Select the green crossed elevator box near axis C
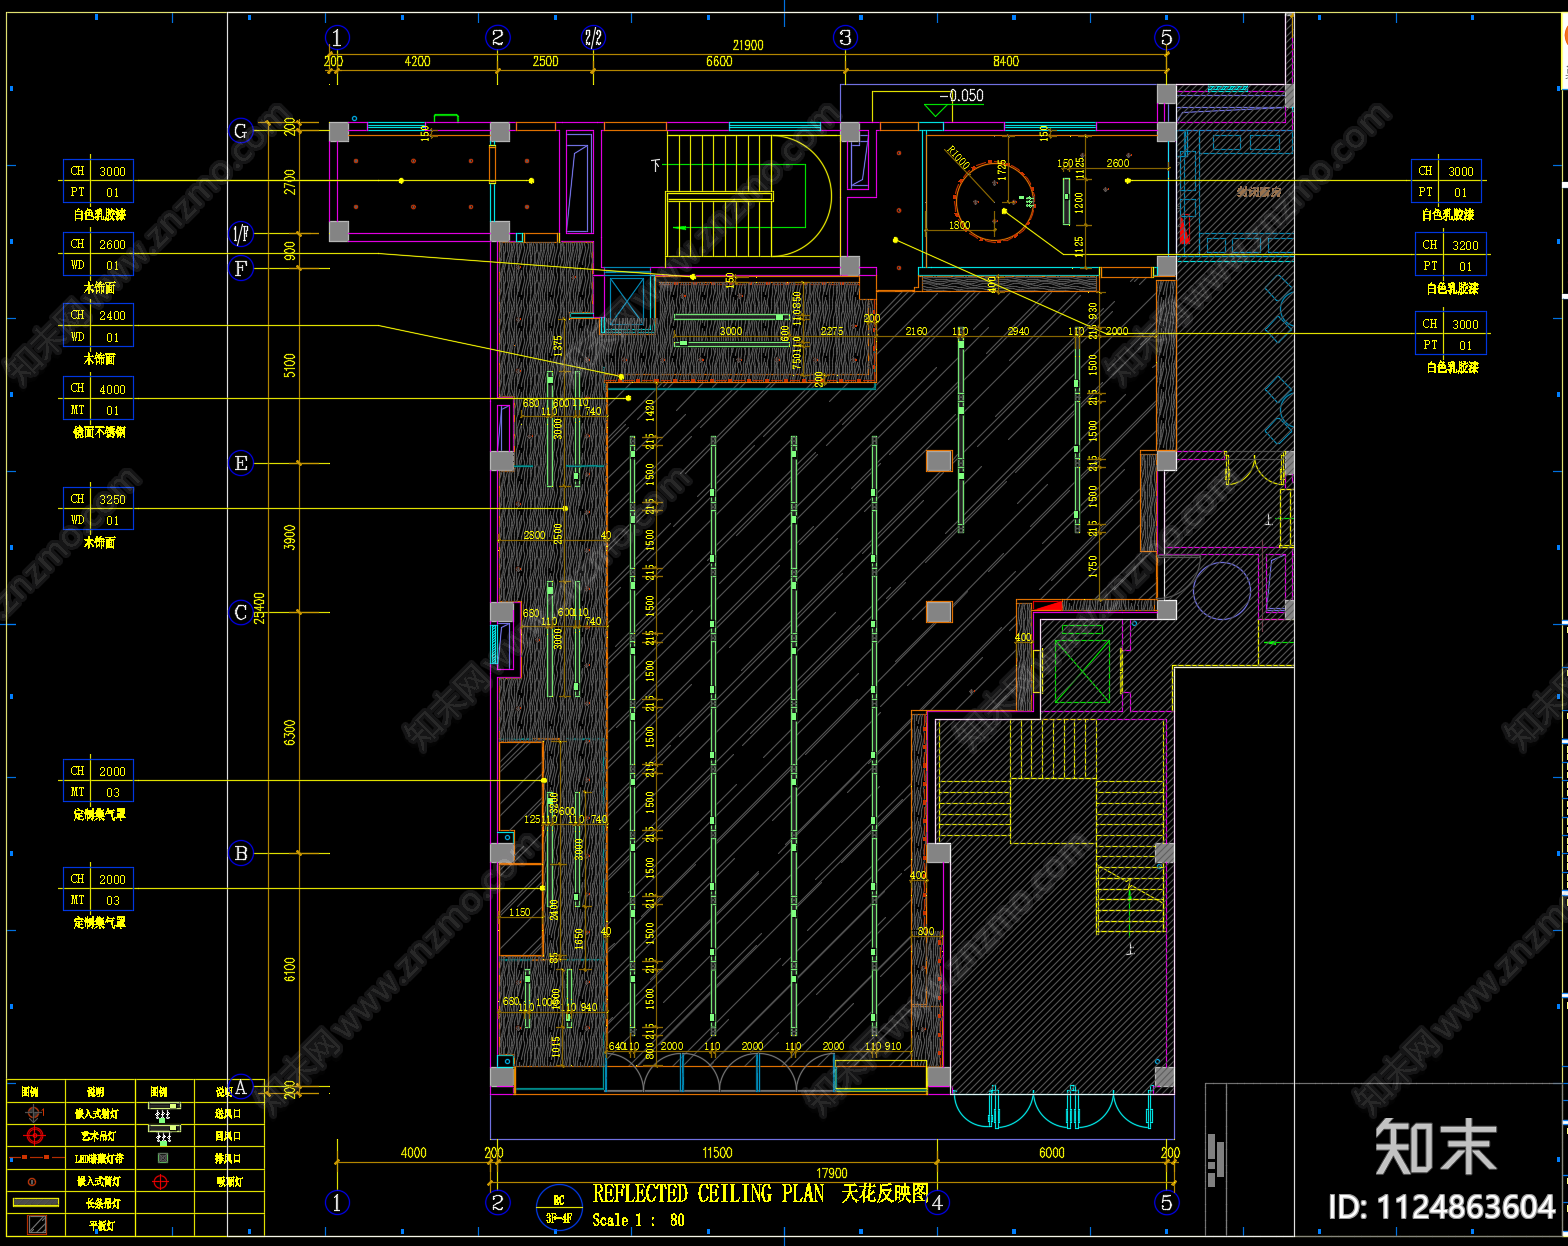 coord(1082,671)
